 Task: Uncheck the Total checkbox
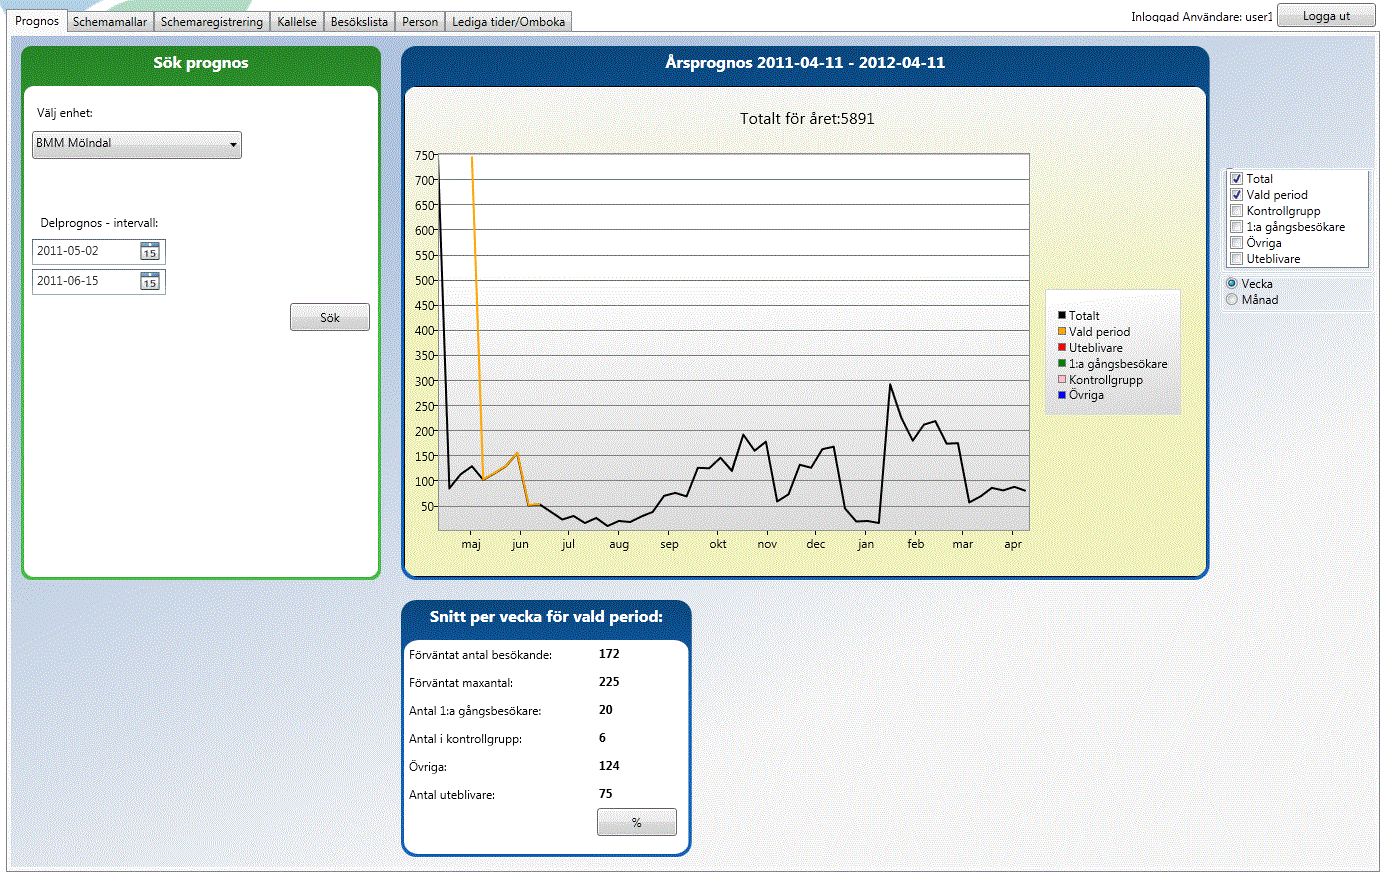(1236, 179)
